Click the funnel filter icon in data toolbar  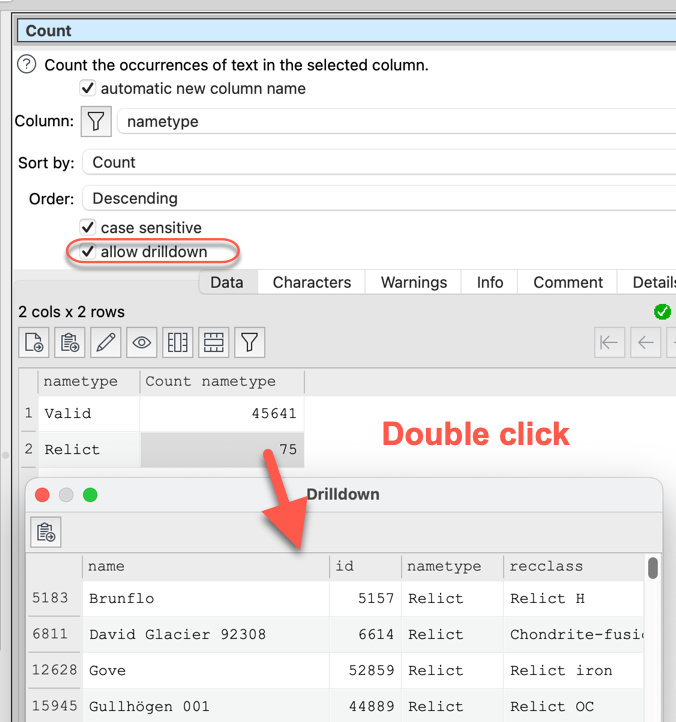[x=250, y=343]
